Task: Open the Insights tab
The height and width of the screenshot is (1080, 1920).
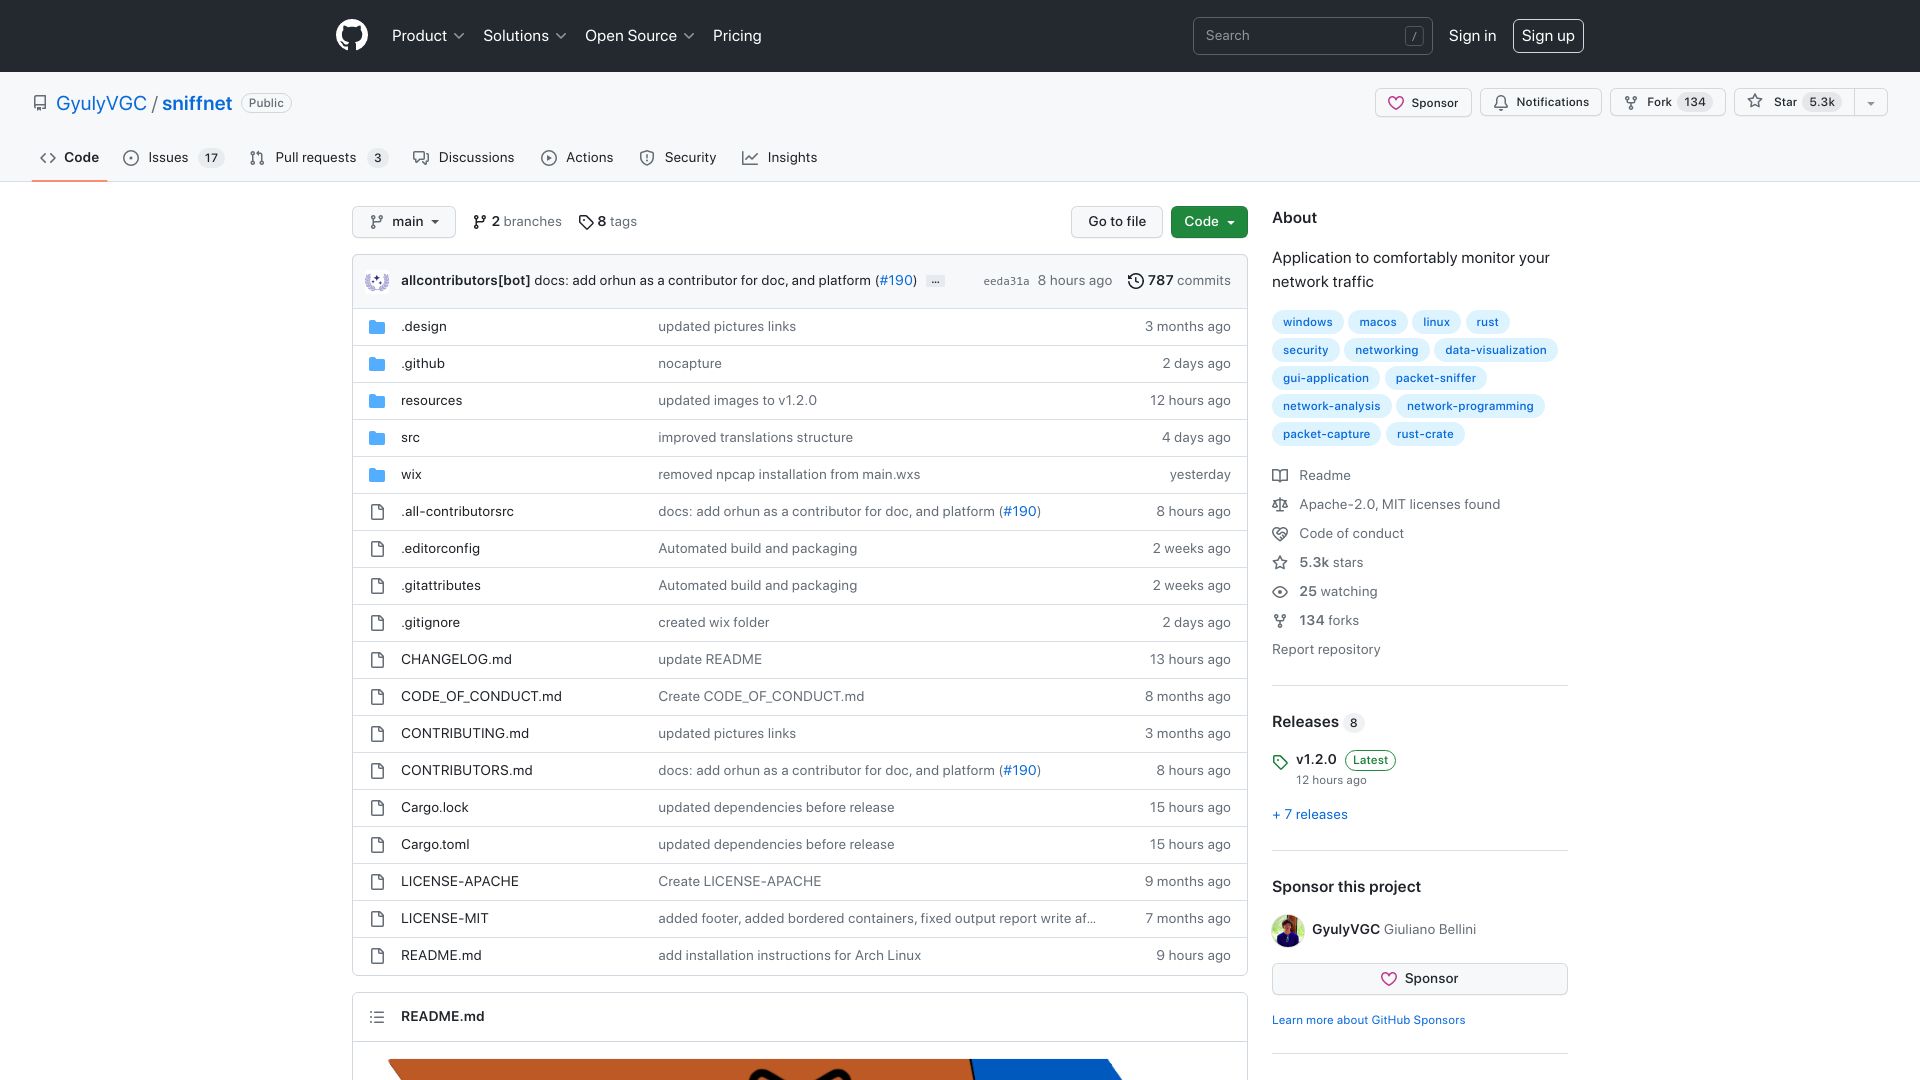Action: [x=780, y=158]
